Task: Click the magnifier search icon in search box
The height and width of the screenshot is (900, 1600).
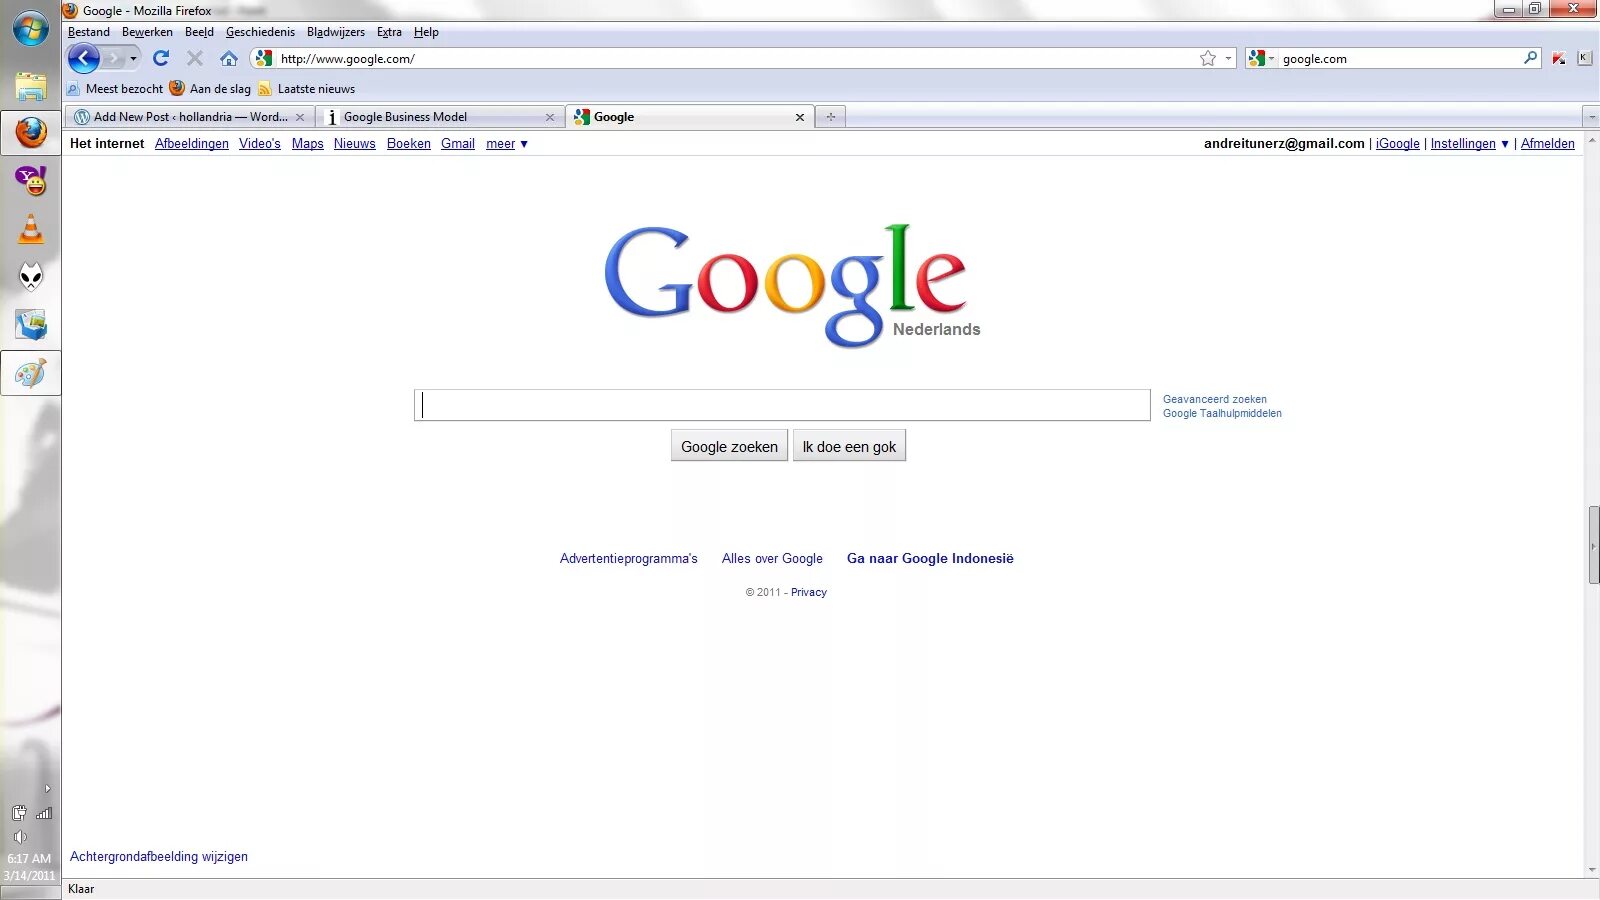Action: (x=1530, y=58)
